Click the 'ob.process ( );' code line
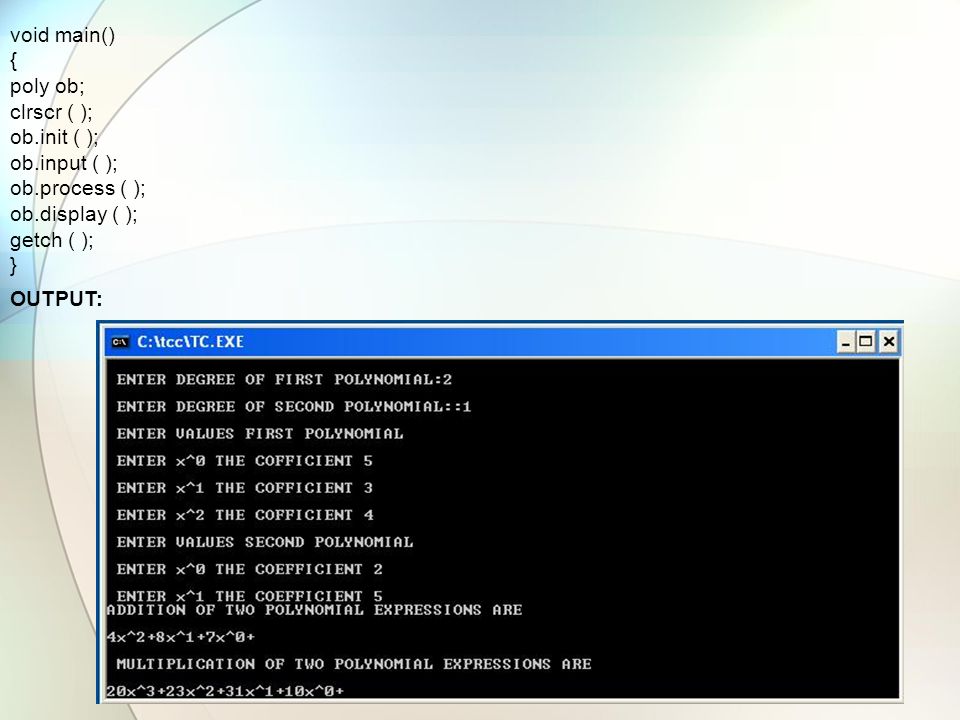Viewport: 960px width, 720px height. pyautogui.click(x=77, y=189)
